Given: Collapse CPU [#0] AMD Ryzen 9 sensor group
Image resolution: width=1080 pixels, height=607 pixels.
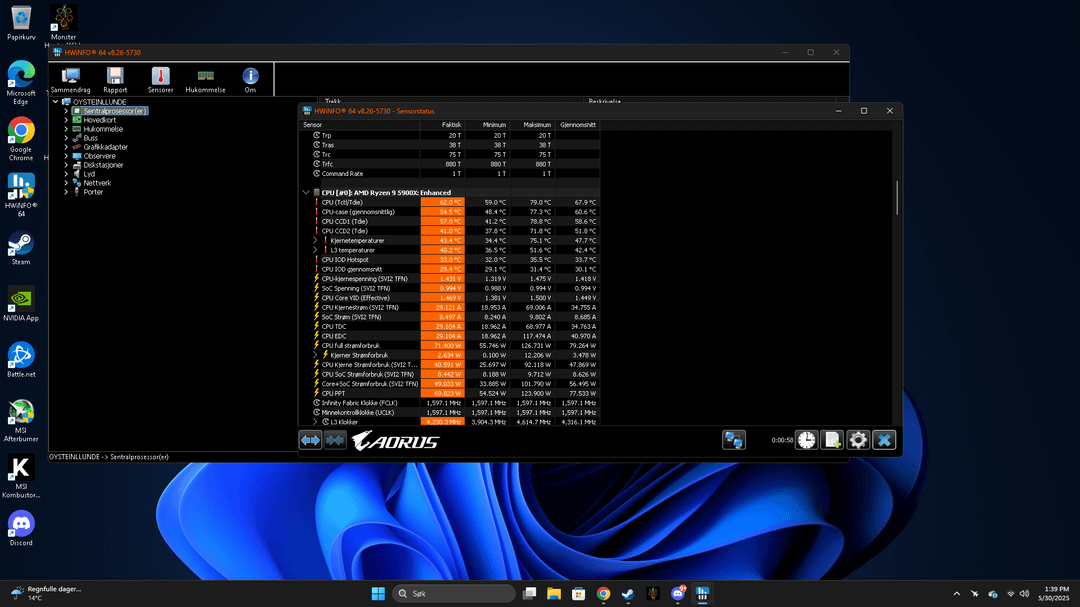Looking at the screenshot, I should [x=306, y=193].
